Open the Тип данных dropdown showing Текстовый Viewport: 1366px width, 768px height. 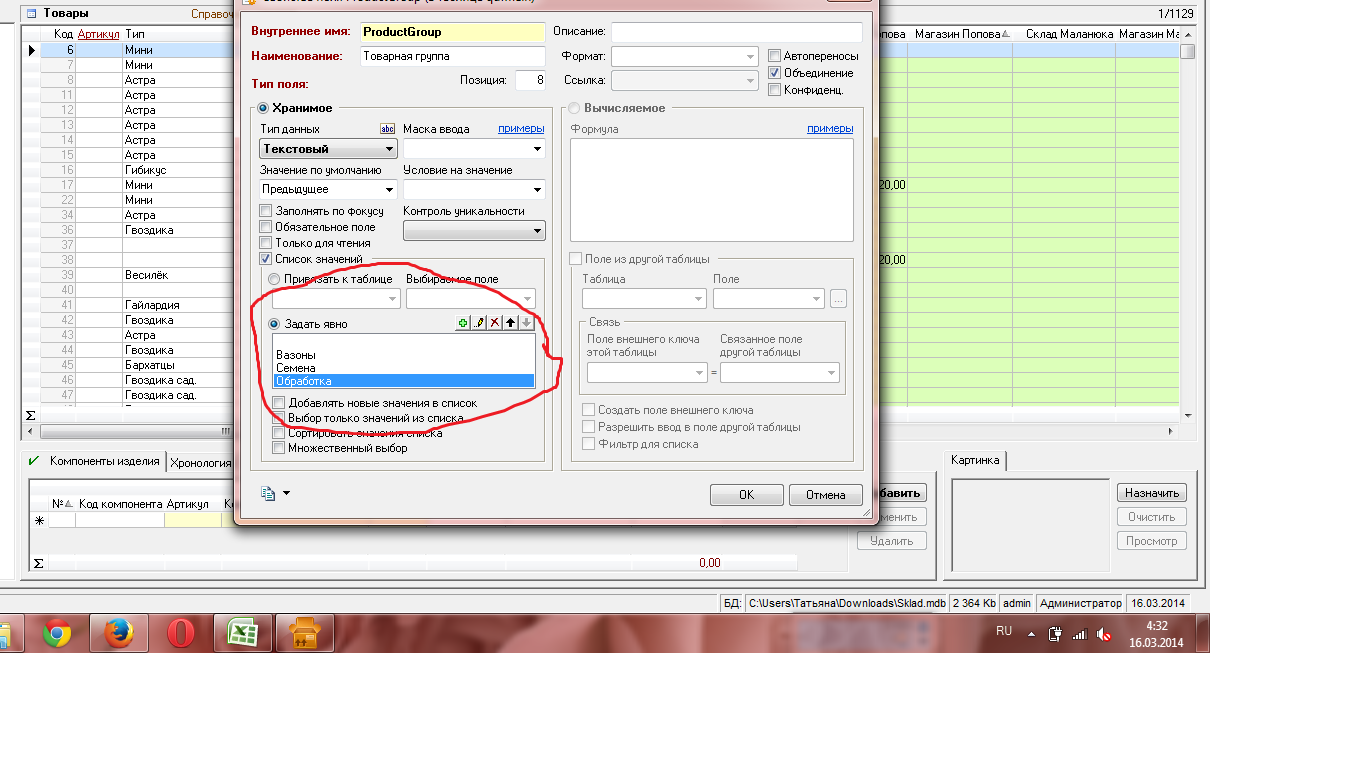click(328, 149)
